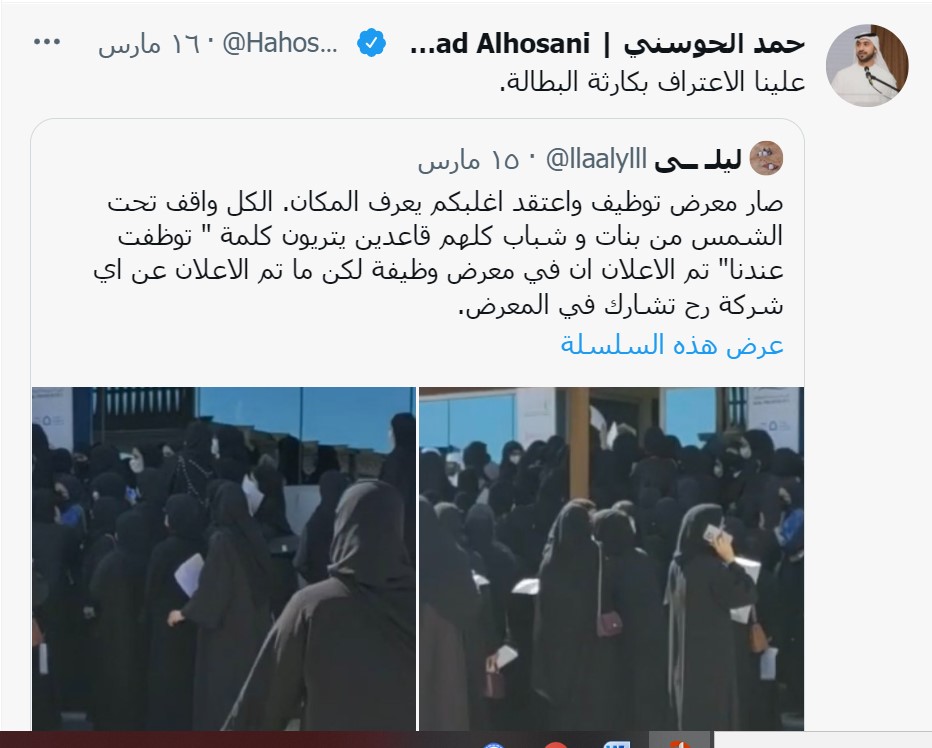Click the quoted author name 'ليلى'
Viewport: 932px width, 748px height.
coord(698,159)
